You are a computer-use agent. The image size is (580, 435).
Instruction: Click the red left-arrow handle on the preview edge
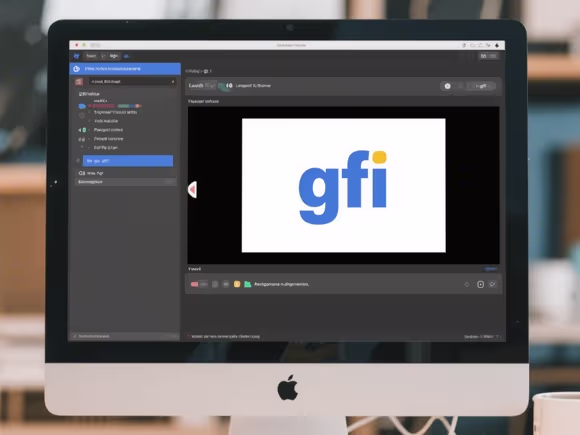point(192,190)
